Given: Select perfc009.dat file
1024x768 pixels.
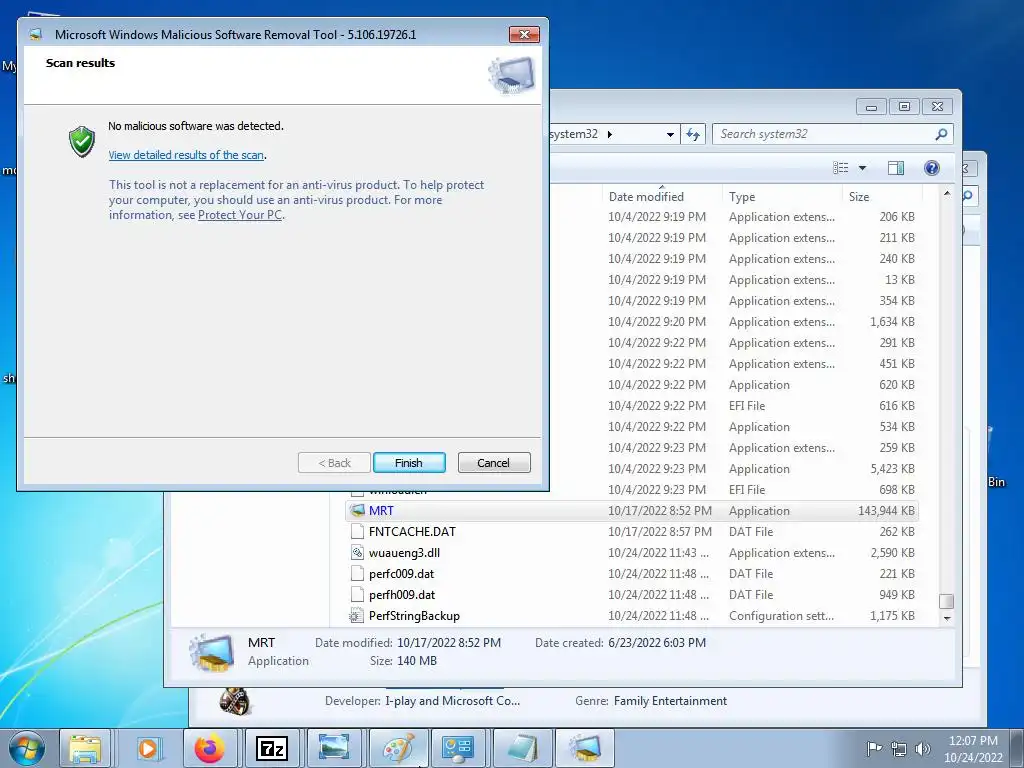Looking at the screenshot, I should click(x=632, y=573).
